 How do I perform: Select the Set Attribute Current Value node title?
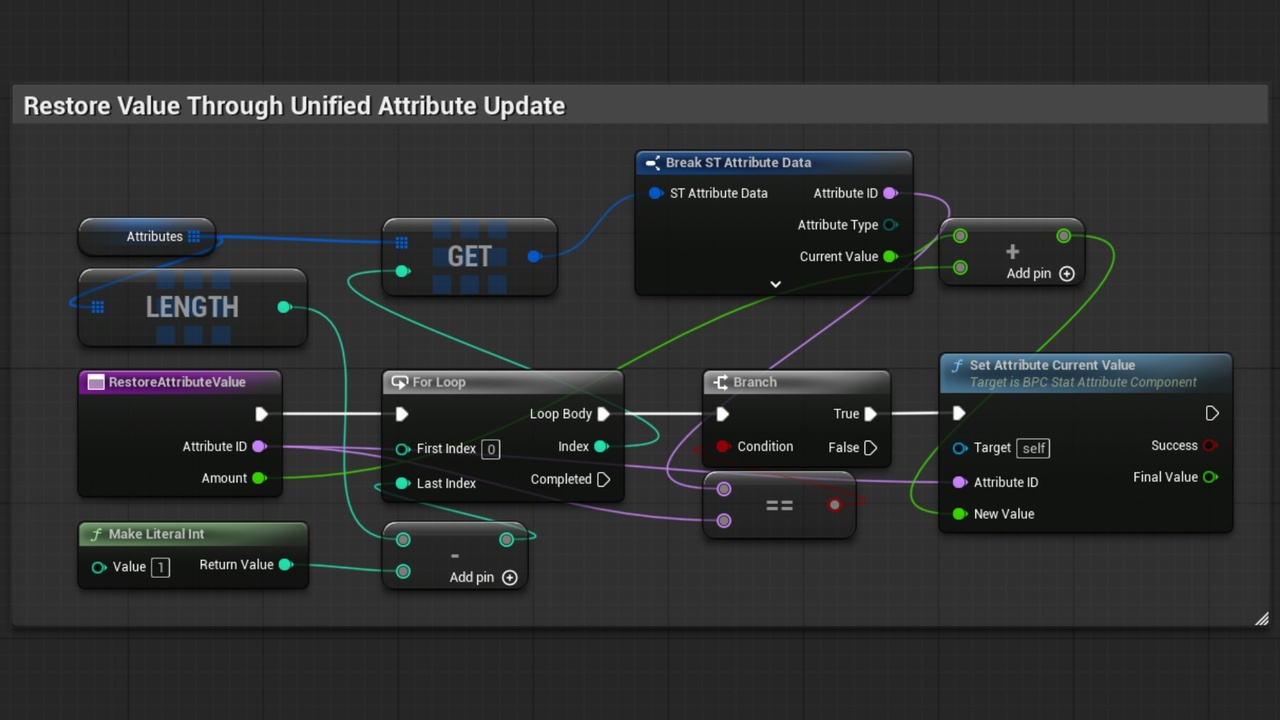(x=1052, y=365)
